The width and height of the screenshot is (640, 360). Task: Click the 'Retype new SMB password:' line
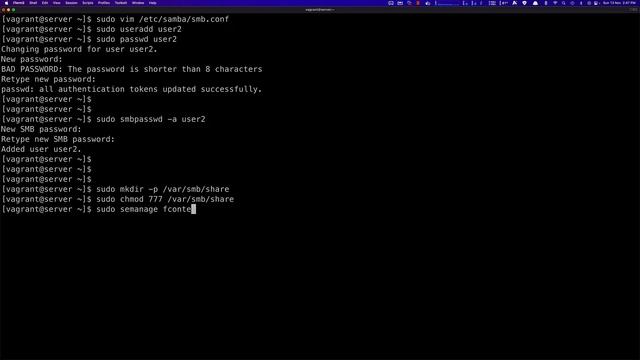[x=58, y=139]
